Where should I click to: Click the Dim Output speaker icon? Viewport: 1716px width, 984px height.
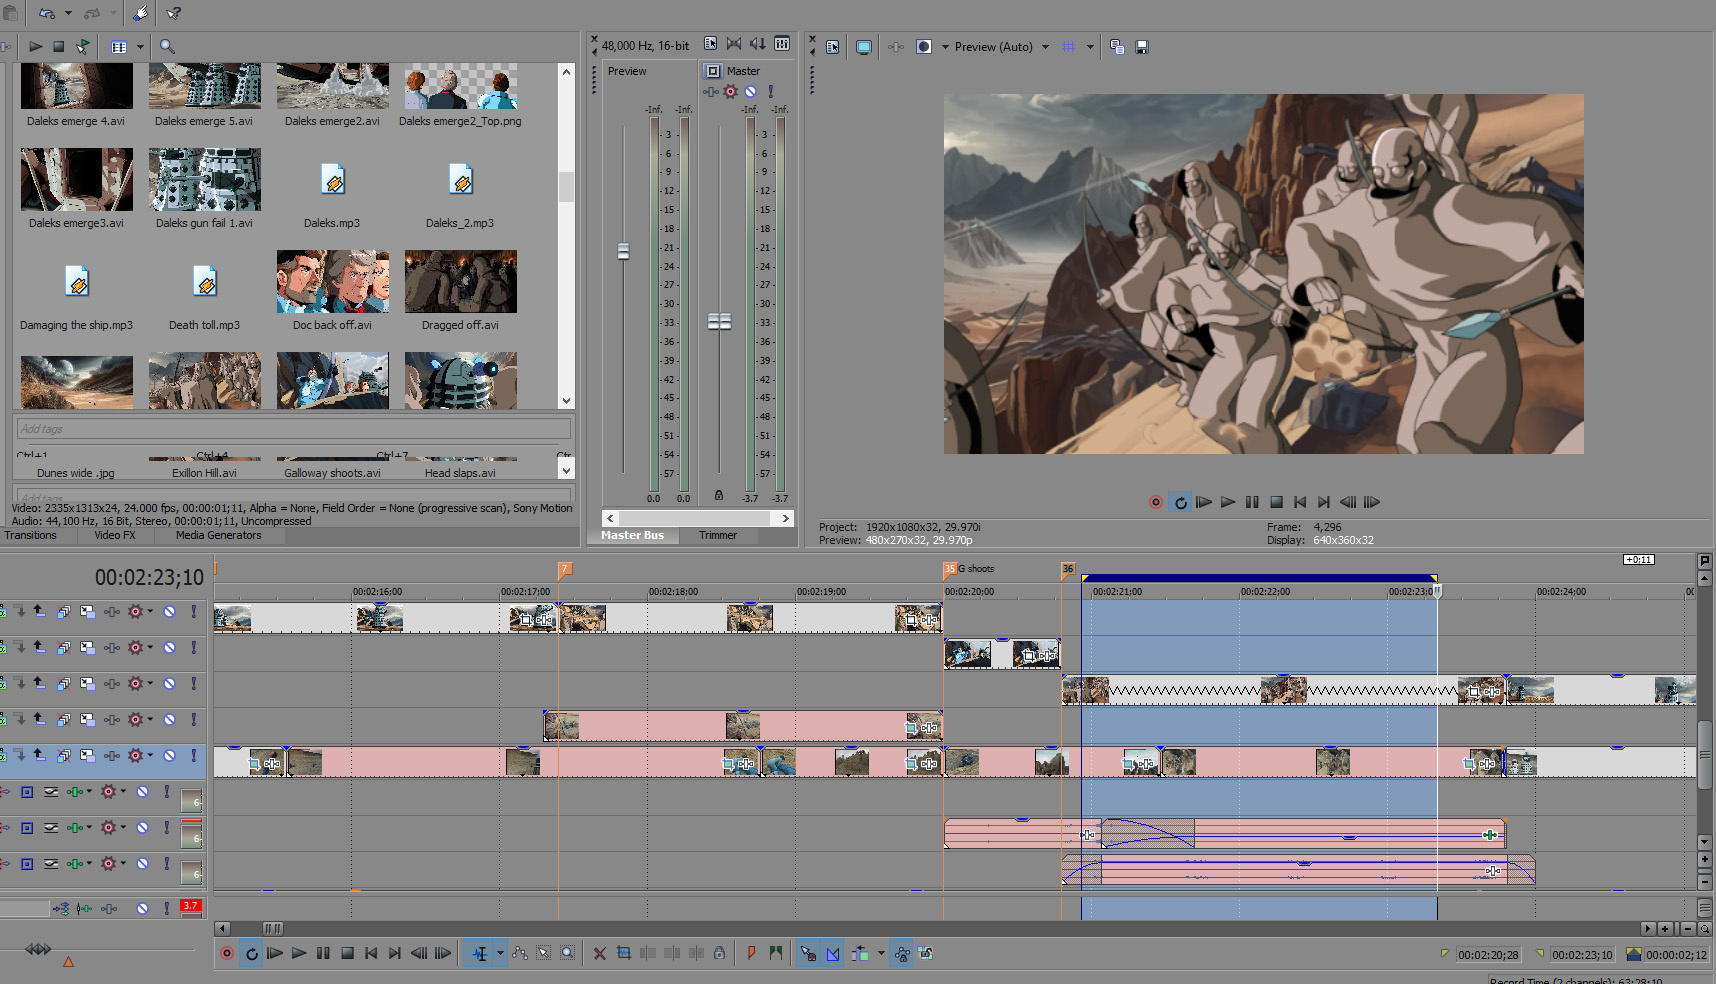(758, 44)
